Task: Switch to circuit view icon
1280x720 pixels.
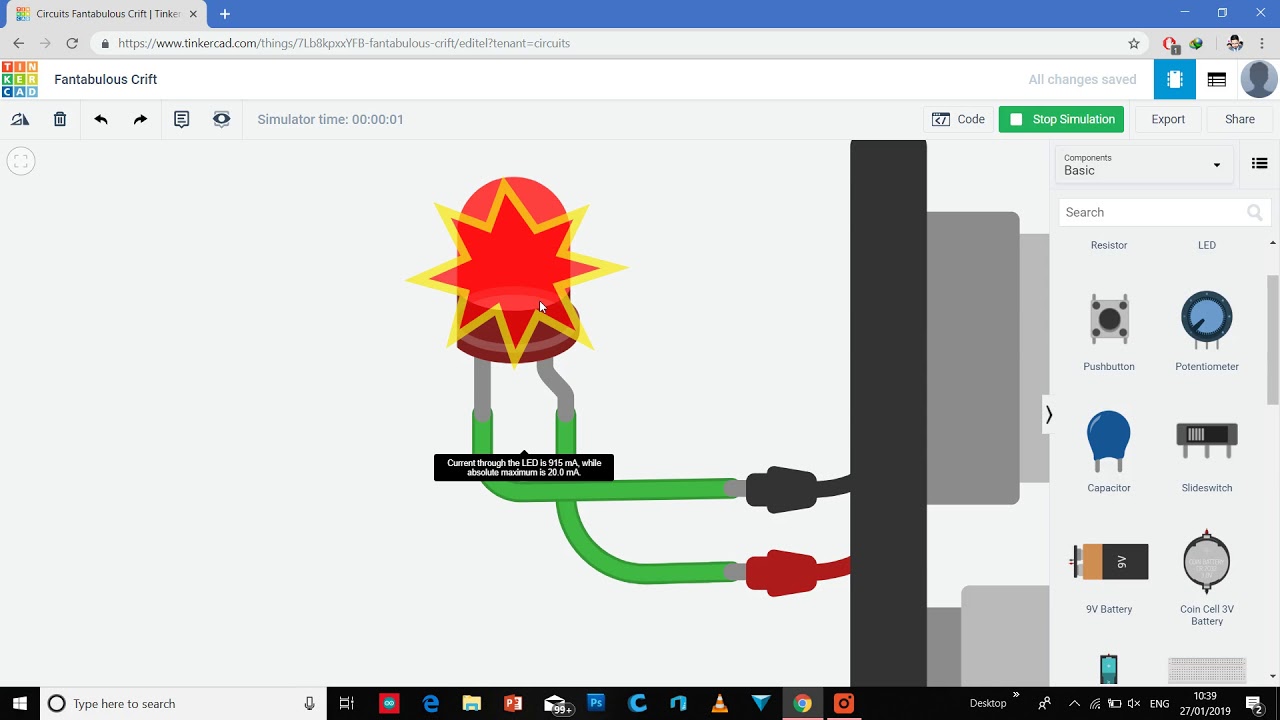Action: (x=1175, y=79)
